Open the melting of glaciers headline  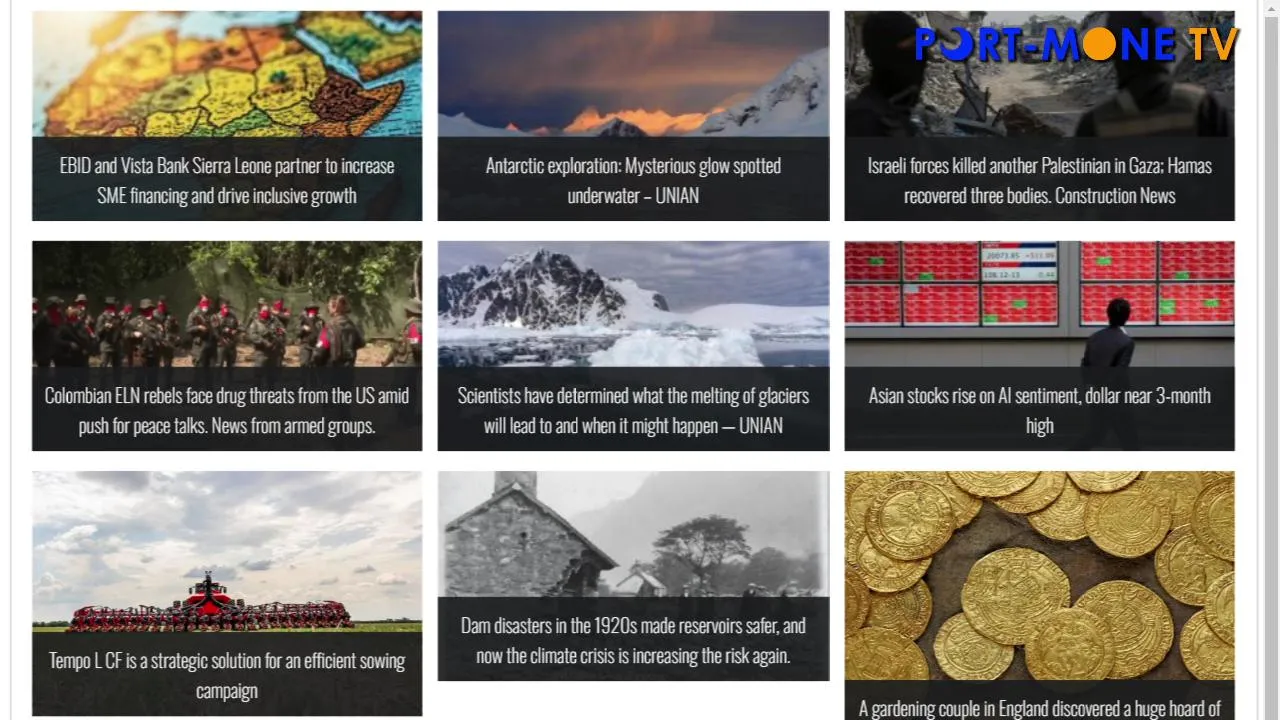click(x=633, y=411)
